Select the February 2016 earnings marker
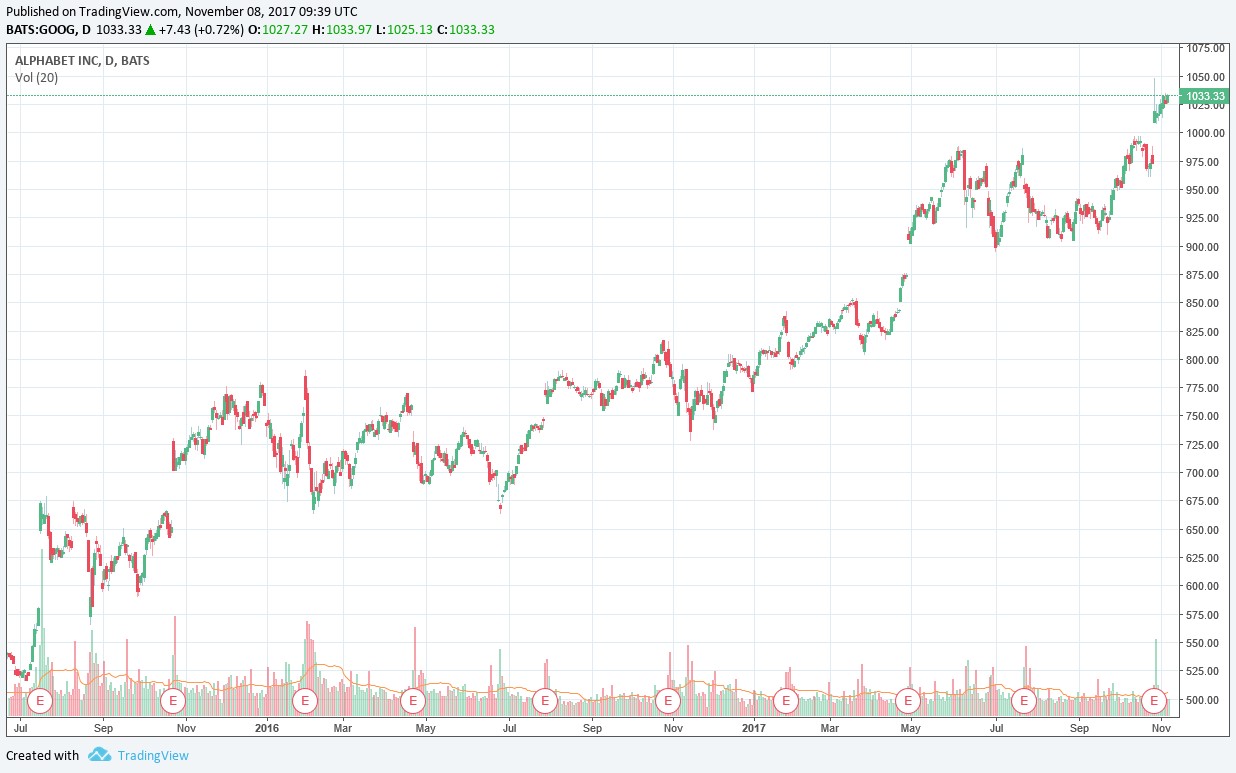This screenshot has width=1236, height=773. tap(305, 700)
